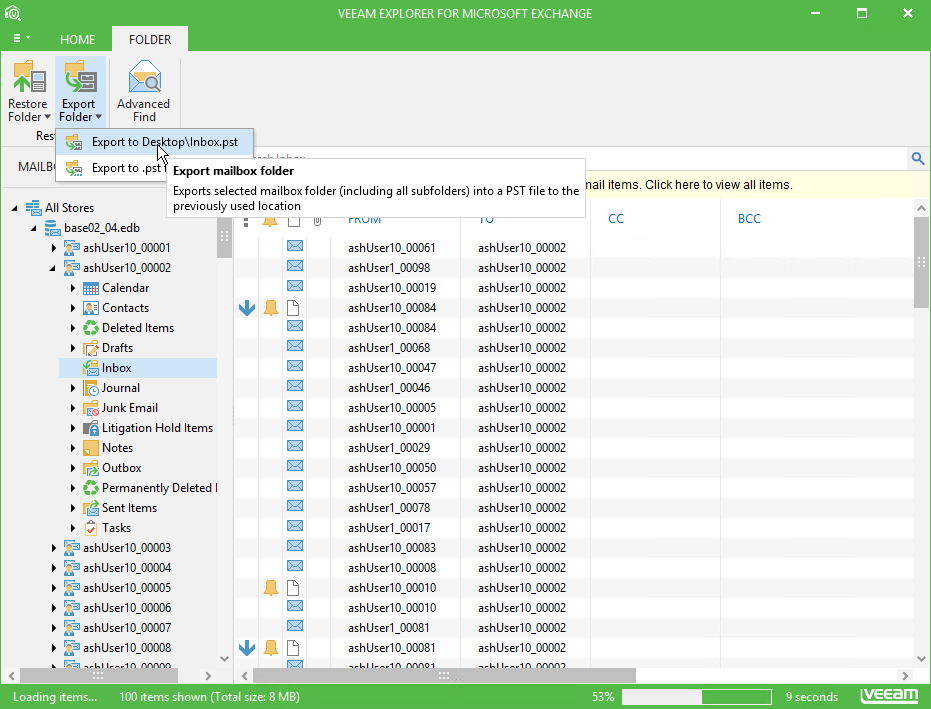Switch to the FOLDER ribbon tab
Image resolution: width=931 pixels, height=709 pixels.
pos(150,39)
